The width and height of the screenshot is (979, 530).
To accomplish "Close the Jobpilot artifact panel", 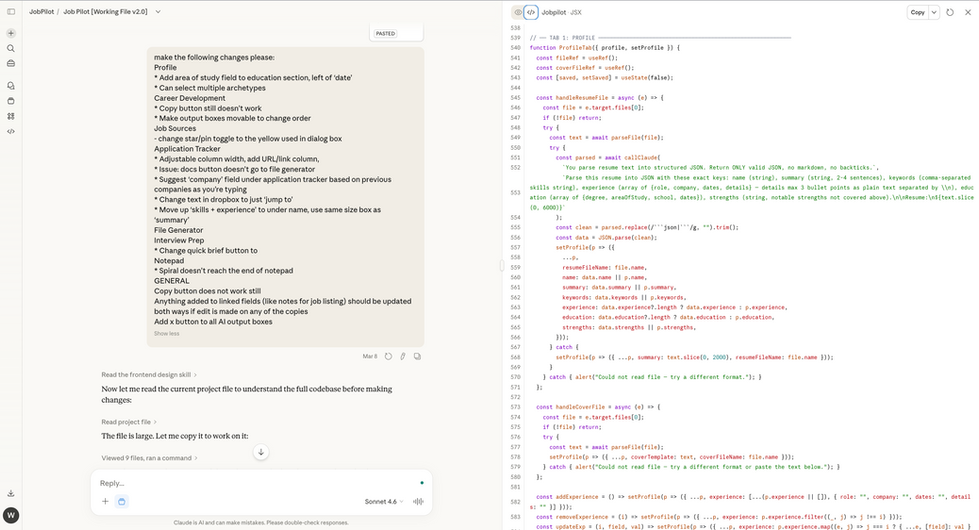I will tap(968, 12).
